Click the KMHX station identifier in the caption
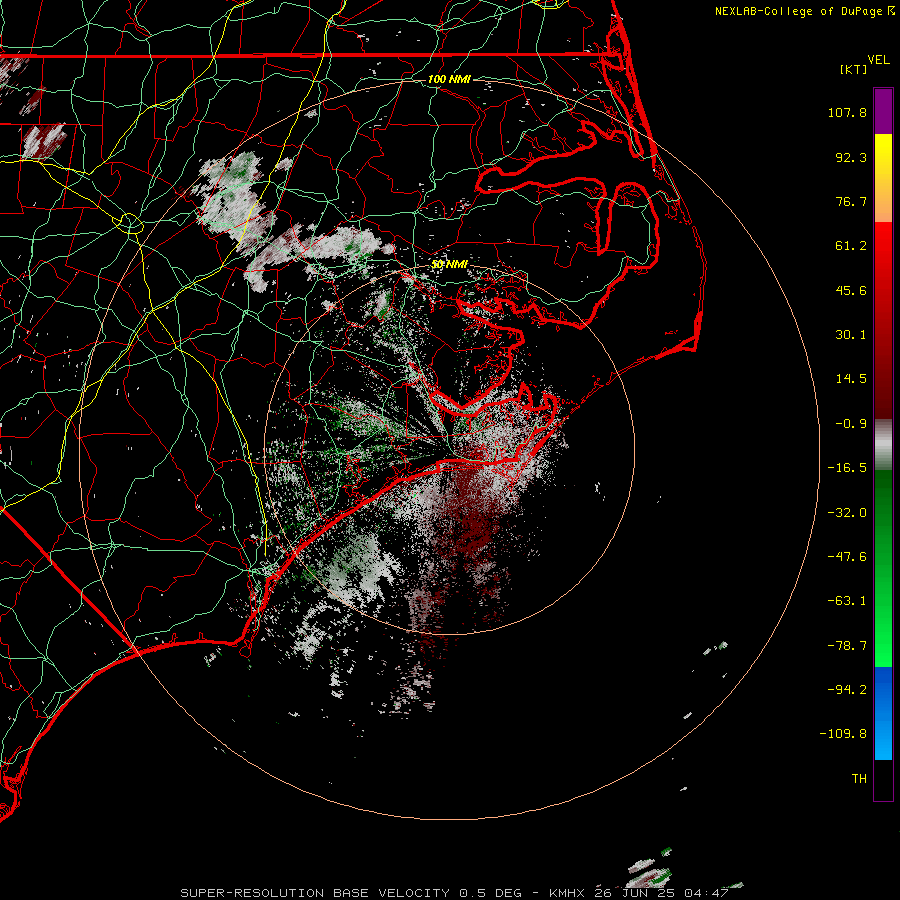The height and width of the screenshot is (900, 900). [x=567, y=893]
